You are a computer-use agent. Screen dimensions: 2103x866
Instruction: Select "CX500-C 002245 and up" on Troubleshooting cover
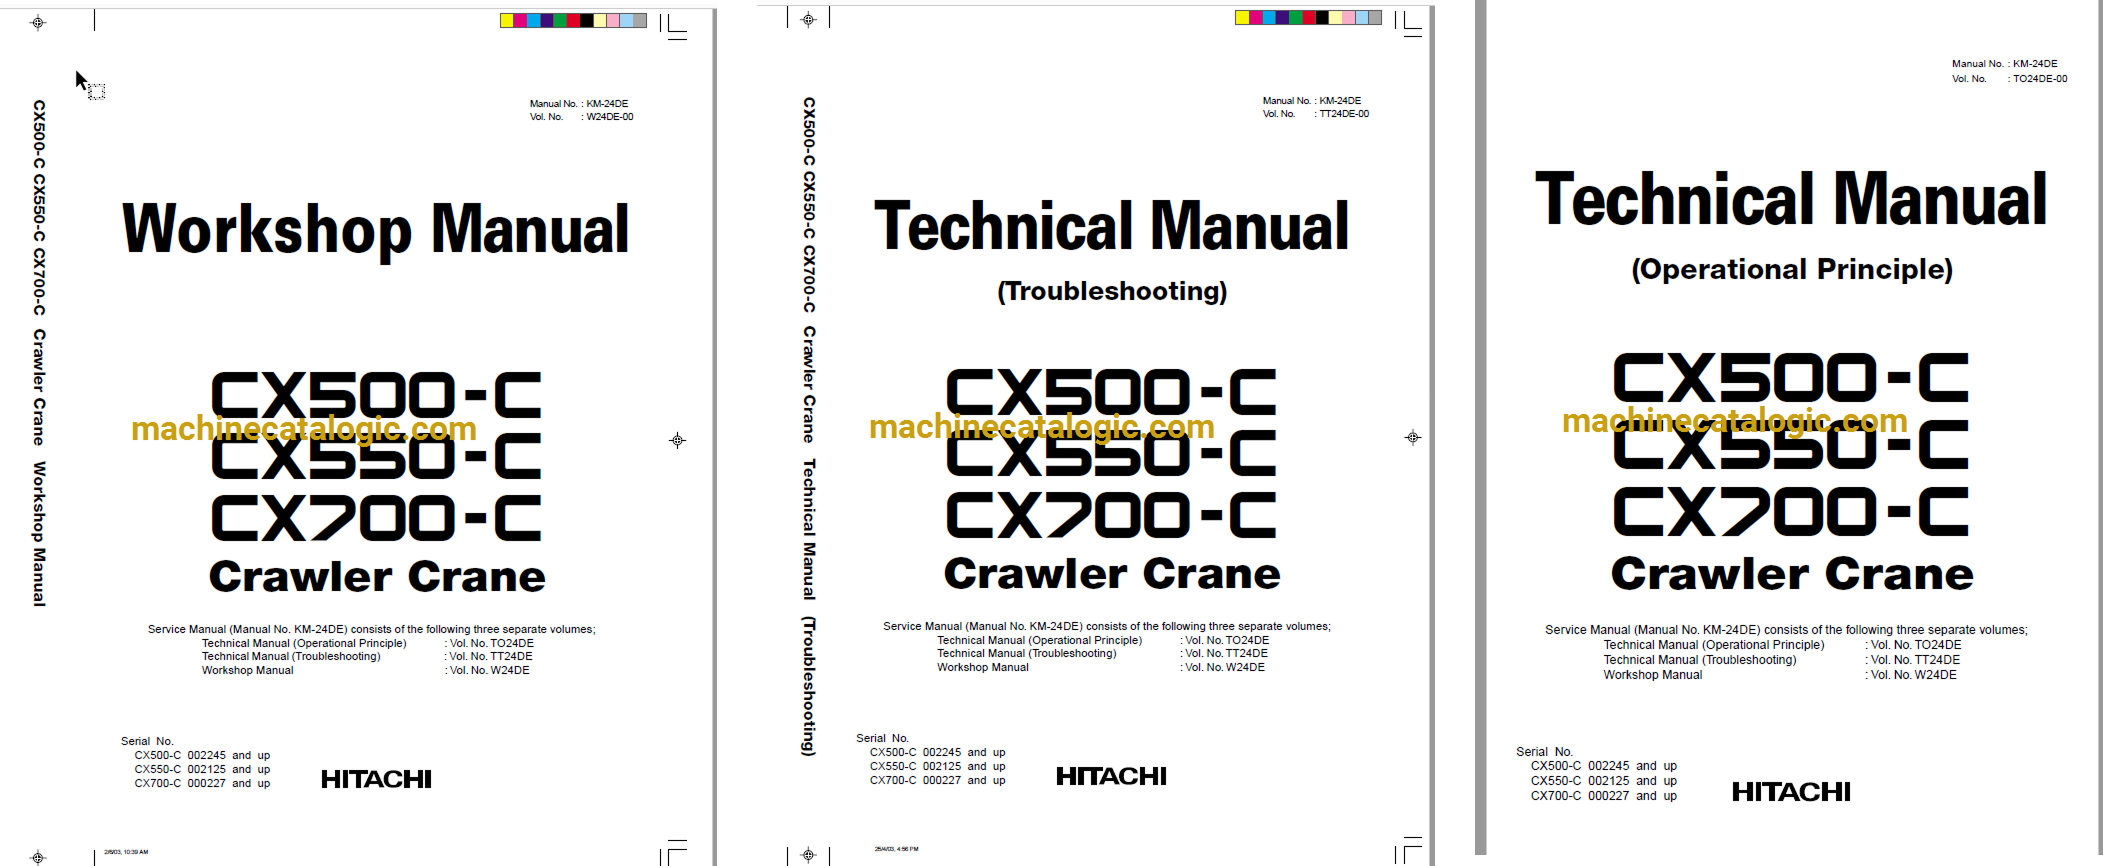(937, 753)
